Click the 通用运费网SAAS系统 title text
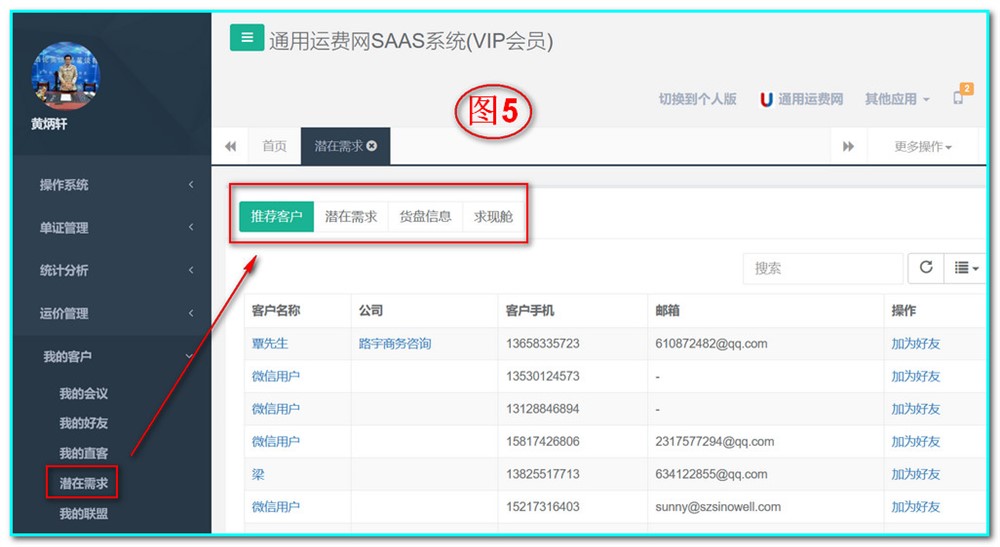Image resolution: width=1000 pixels, height=547 pixels. pyautogui.click(x=411, y=41)
